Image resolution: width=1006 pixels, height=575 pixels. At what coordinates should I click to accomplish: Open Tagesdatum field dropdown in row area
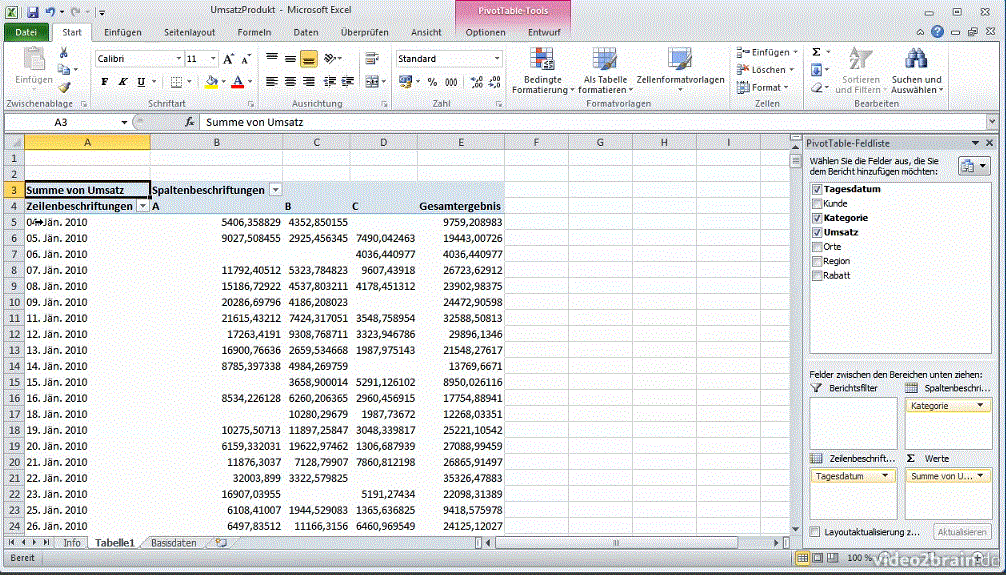point(885,476)
